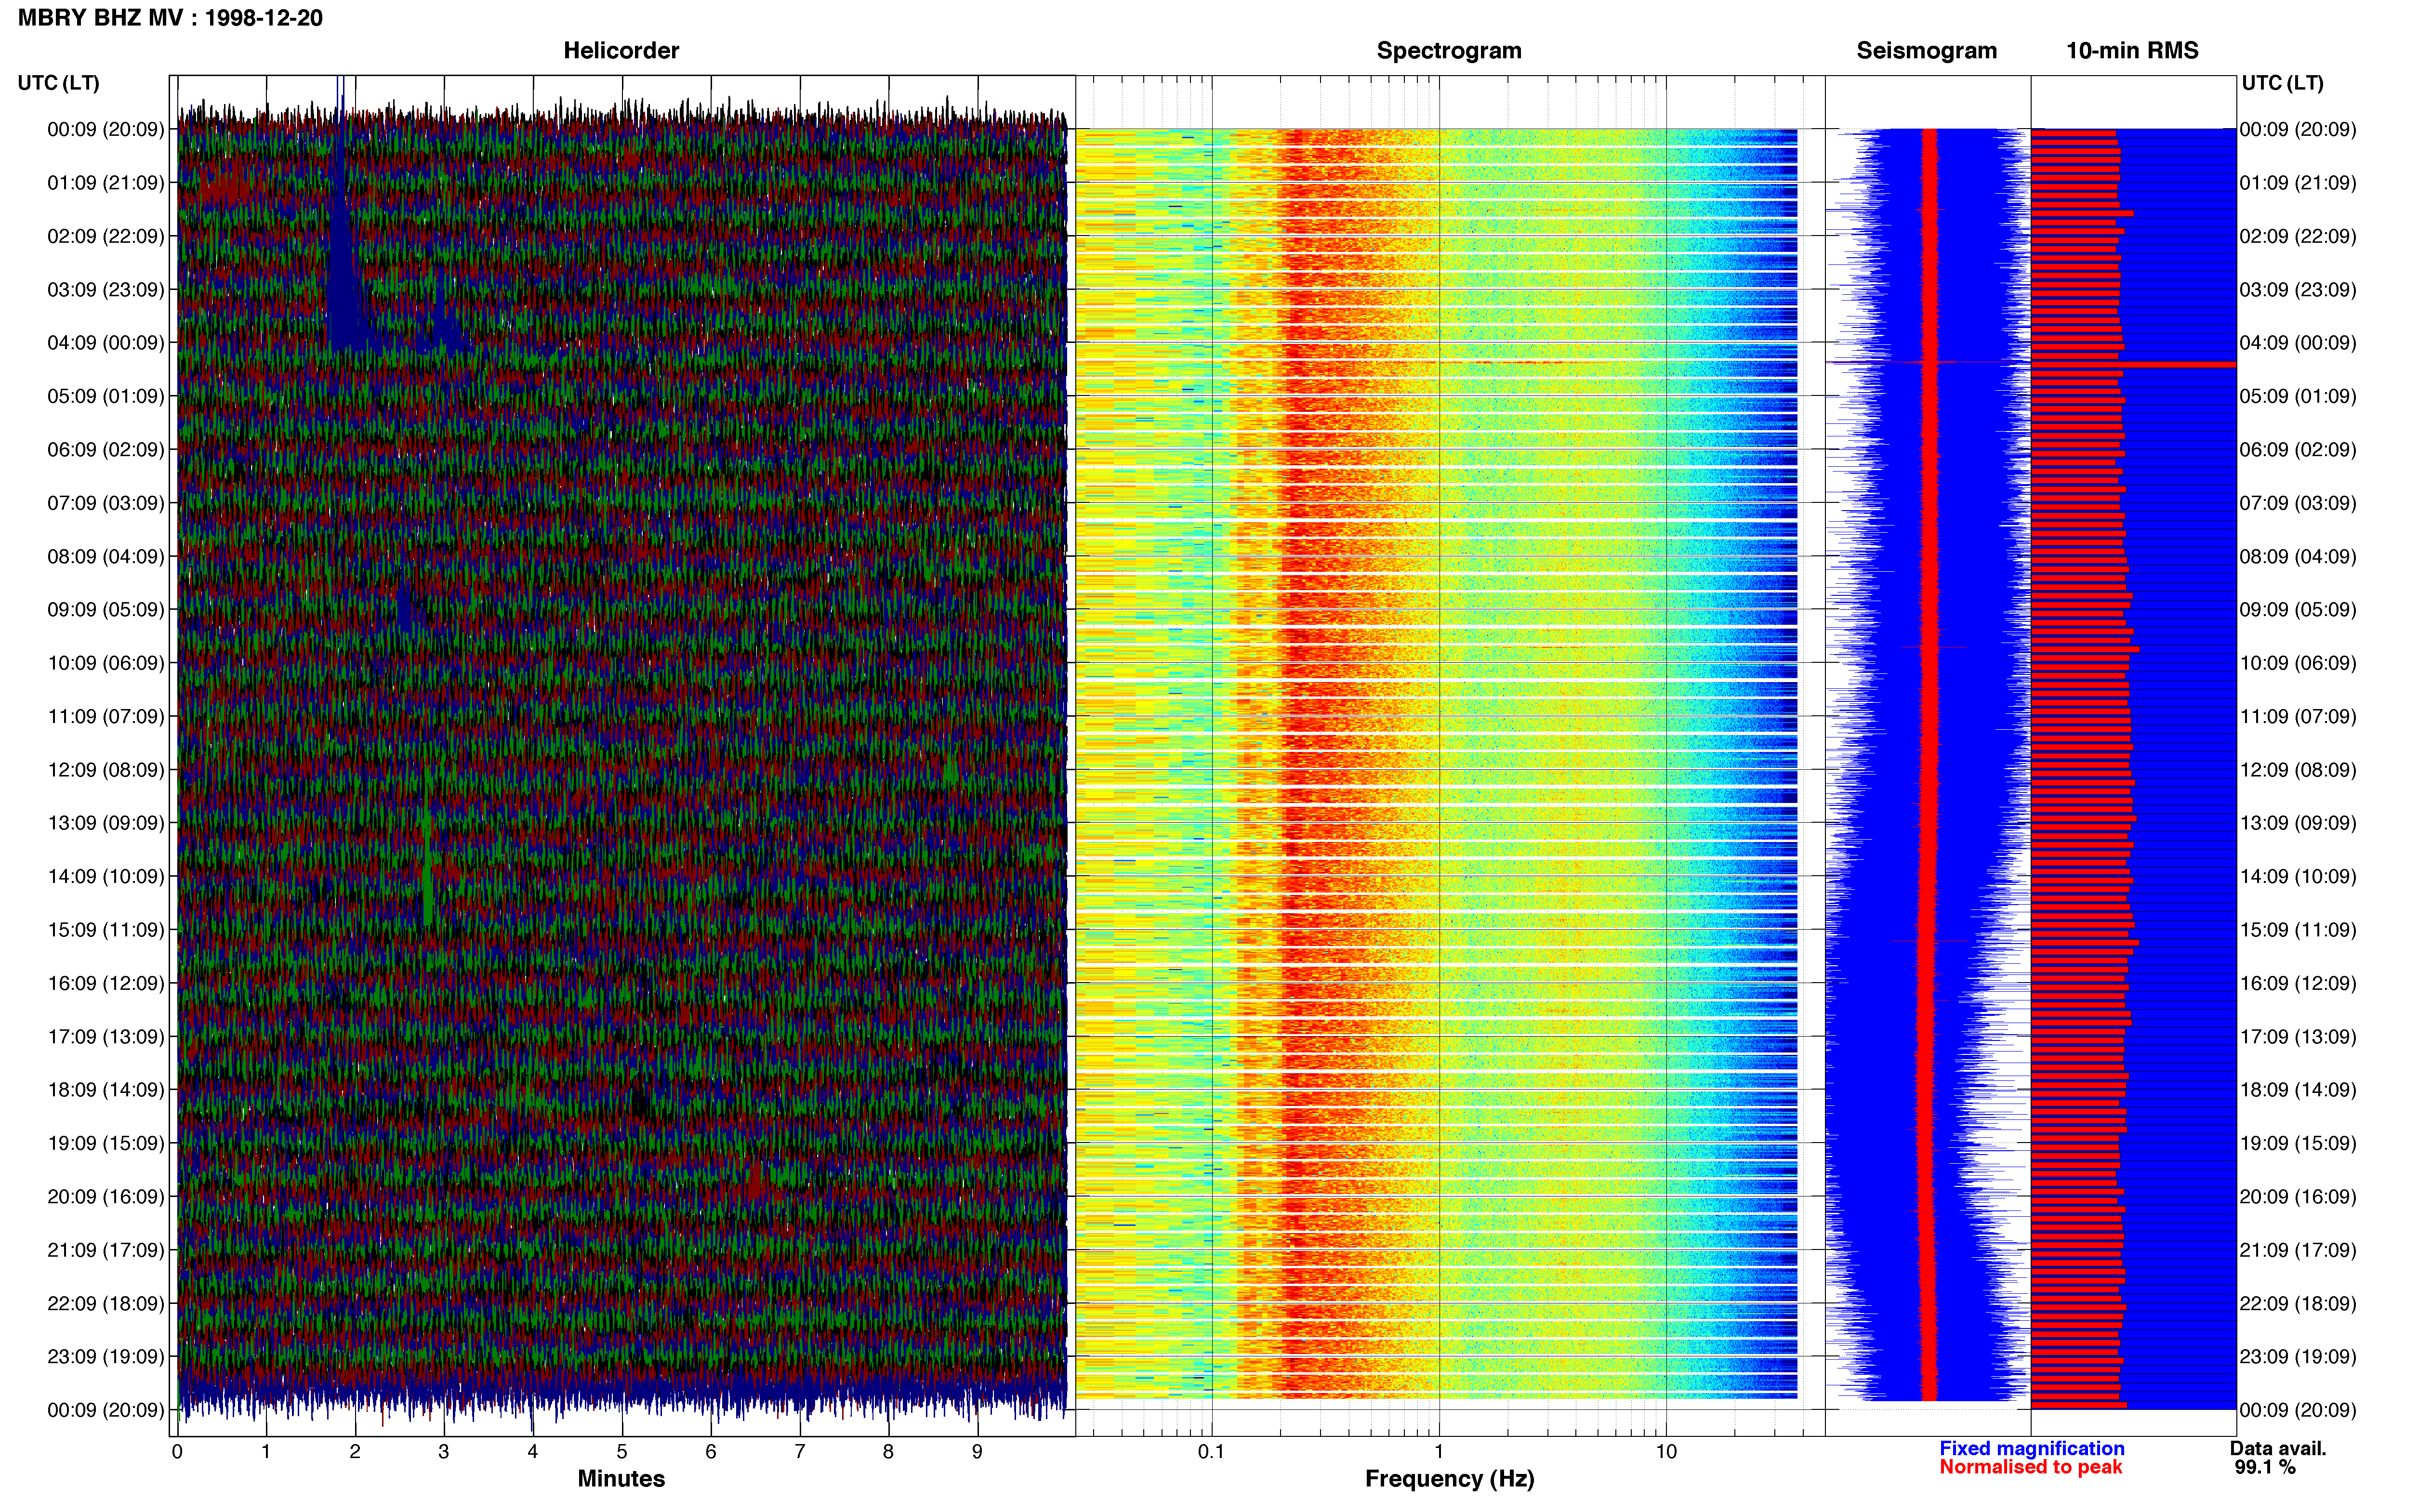
Task: Click the left time label '14:09 (10:09)'
Action: pos(106,876)
